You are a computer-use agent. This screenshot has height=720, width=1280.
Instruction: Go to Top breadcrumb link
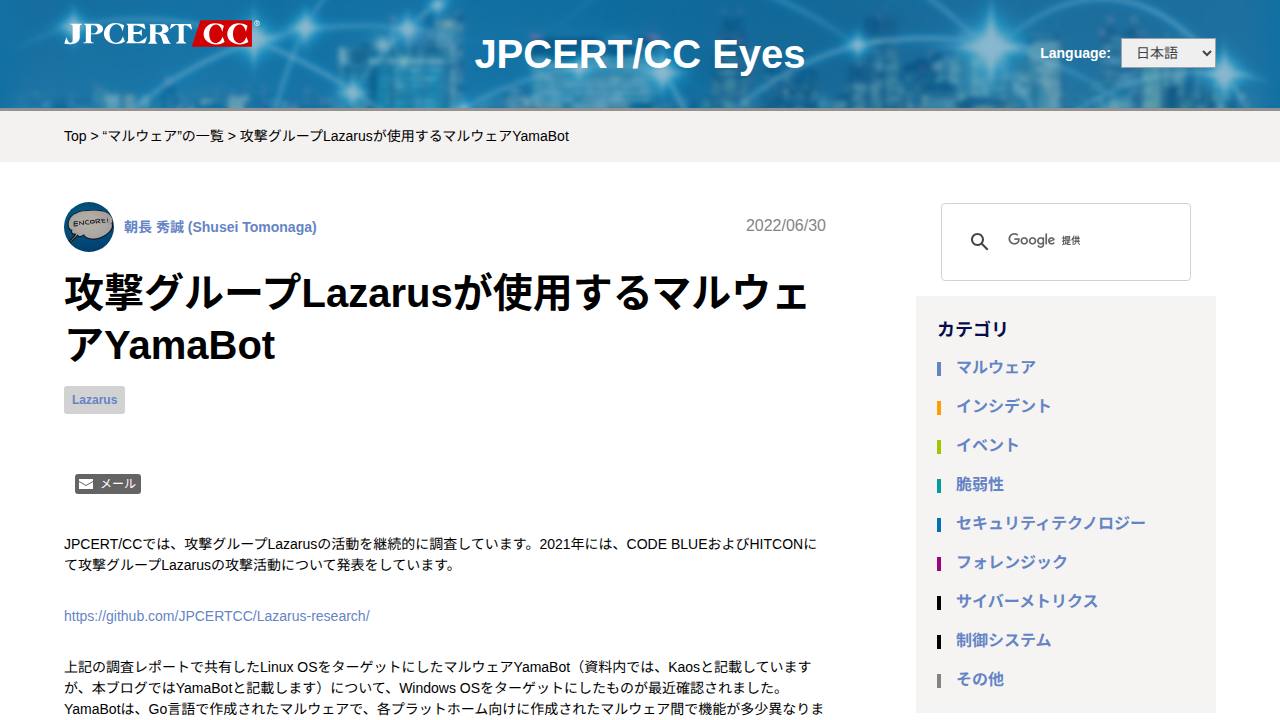(75, 136)
